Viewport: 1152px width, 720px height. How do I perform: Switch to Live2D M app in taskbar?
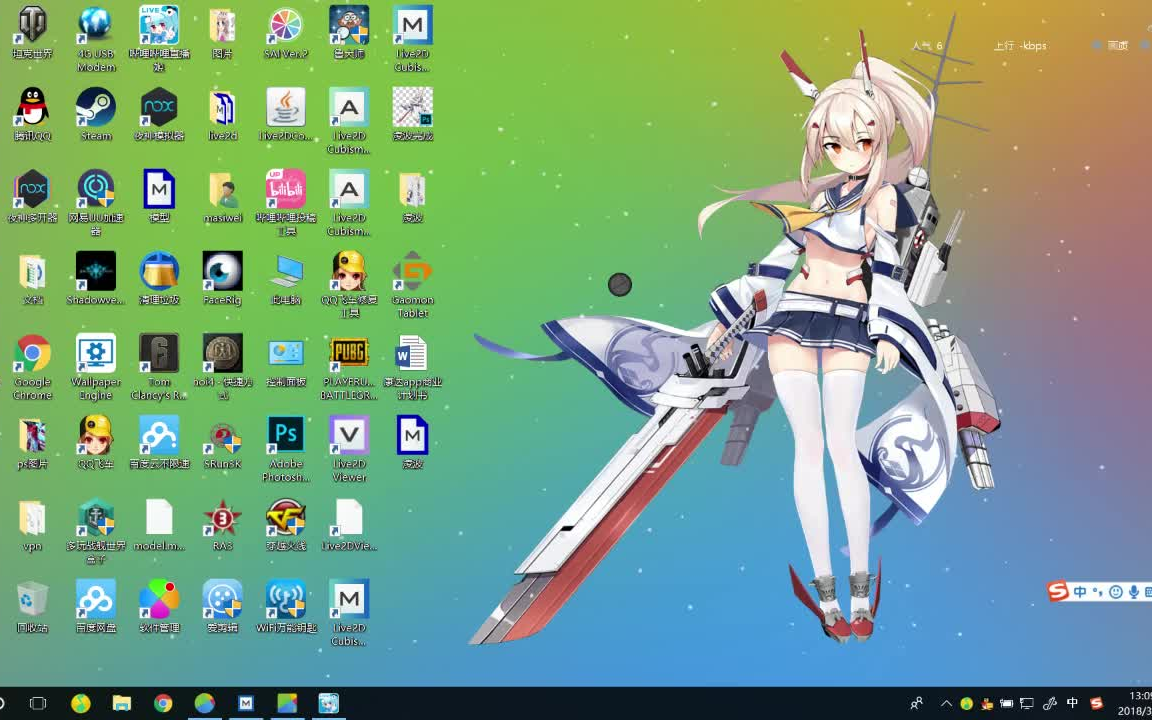click(245, 704)
